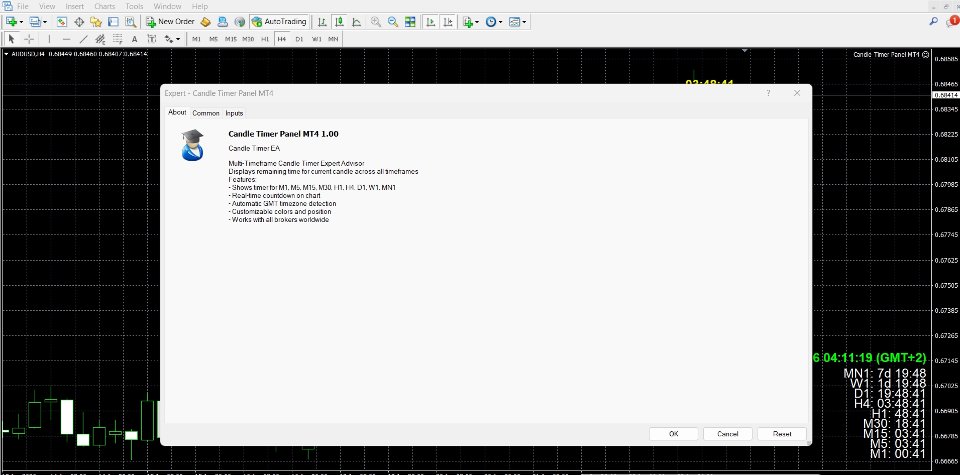Click the Cancel button

[727, 434]
